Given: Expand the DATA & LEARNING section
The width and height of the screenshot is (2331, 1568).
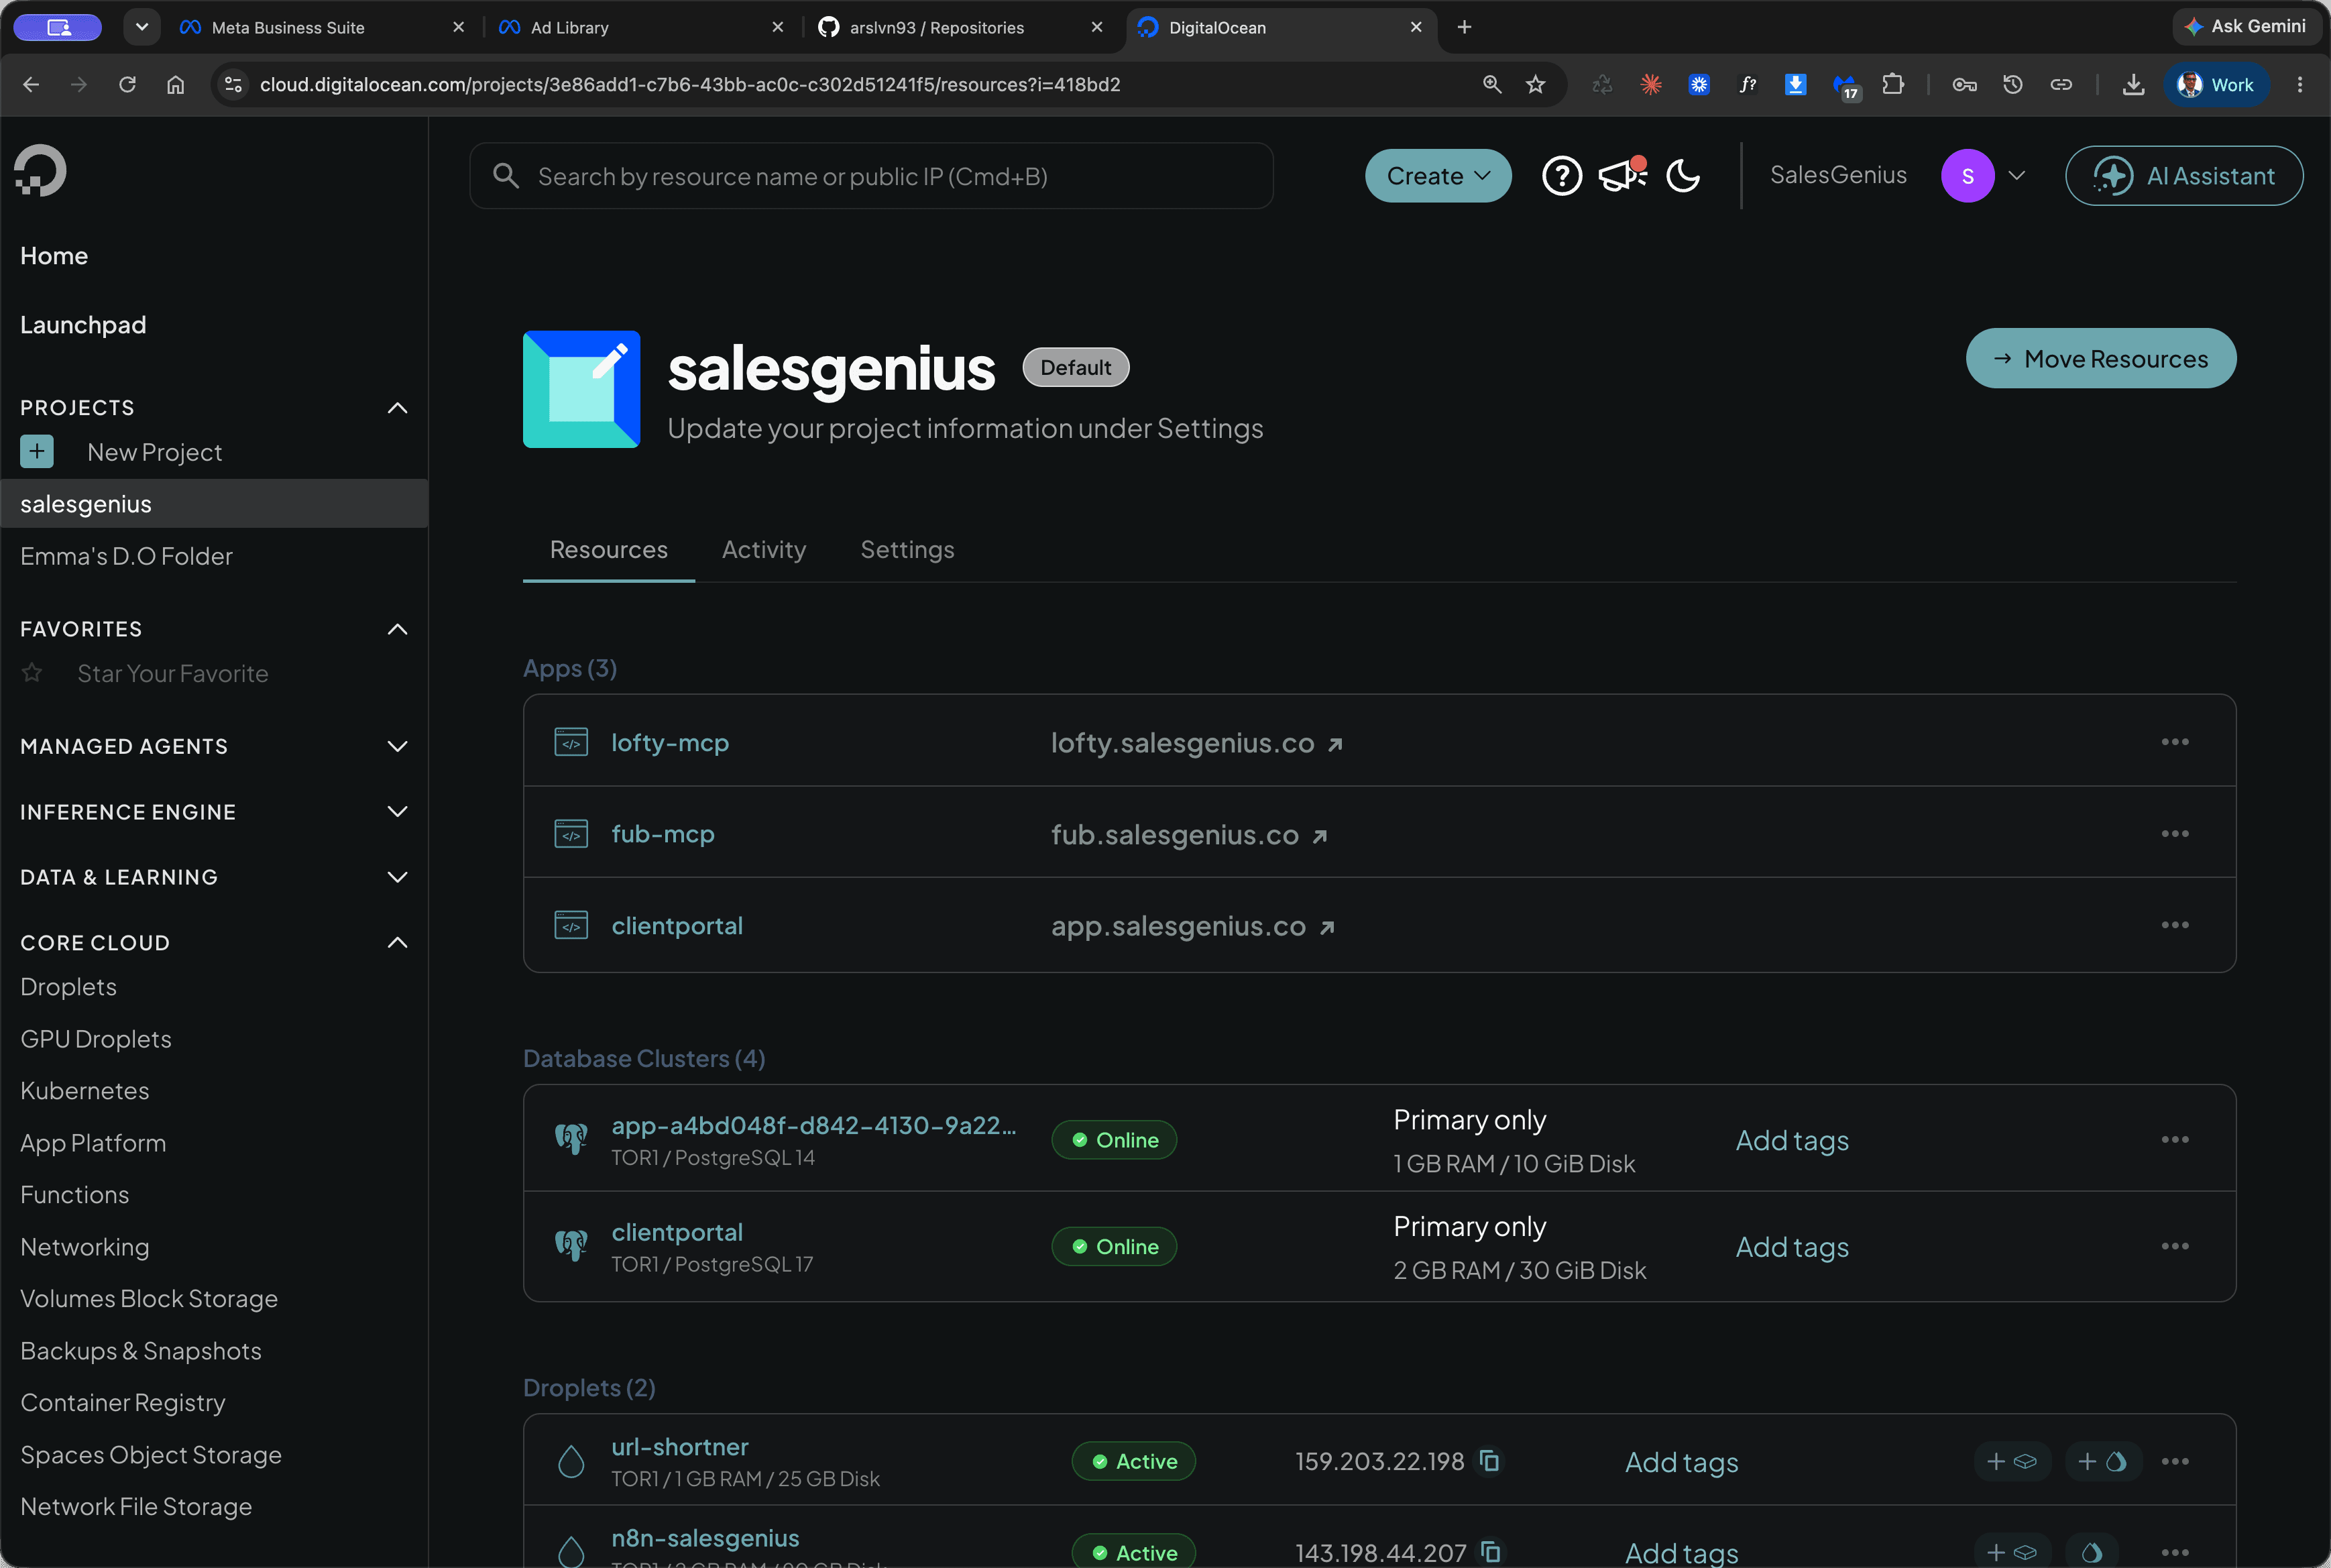Looking at the screenshot, I should 397,877.
